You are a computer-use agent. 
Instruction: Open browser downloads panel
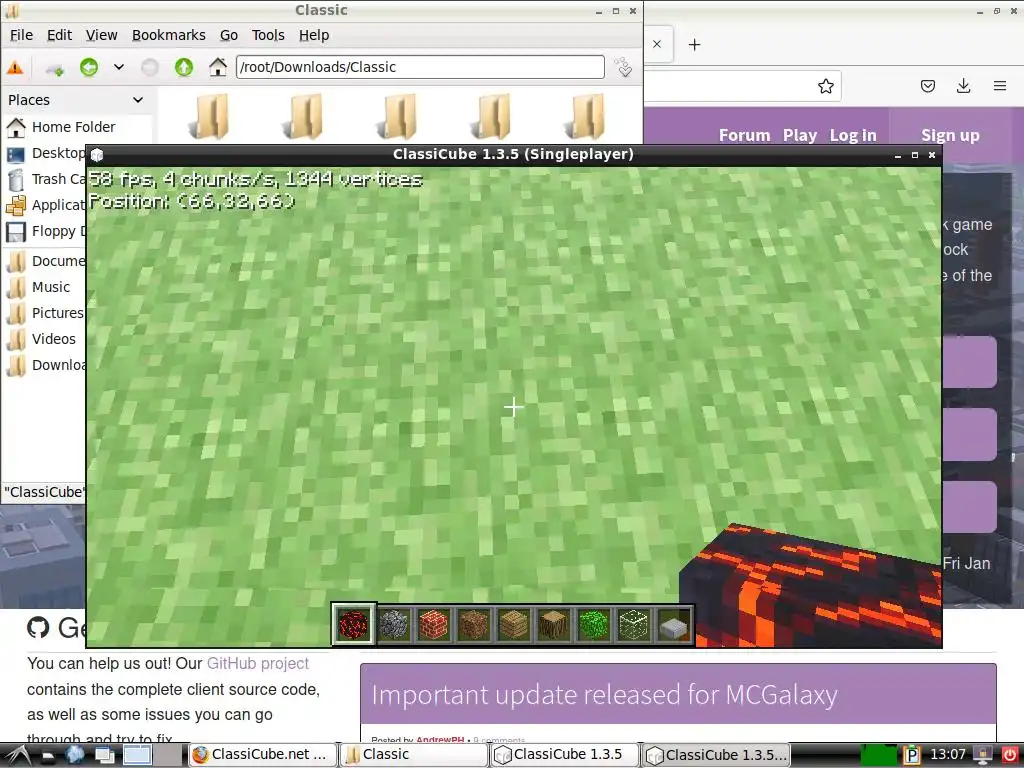click(x=963, y=86)
